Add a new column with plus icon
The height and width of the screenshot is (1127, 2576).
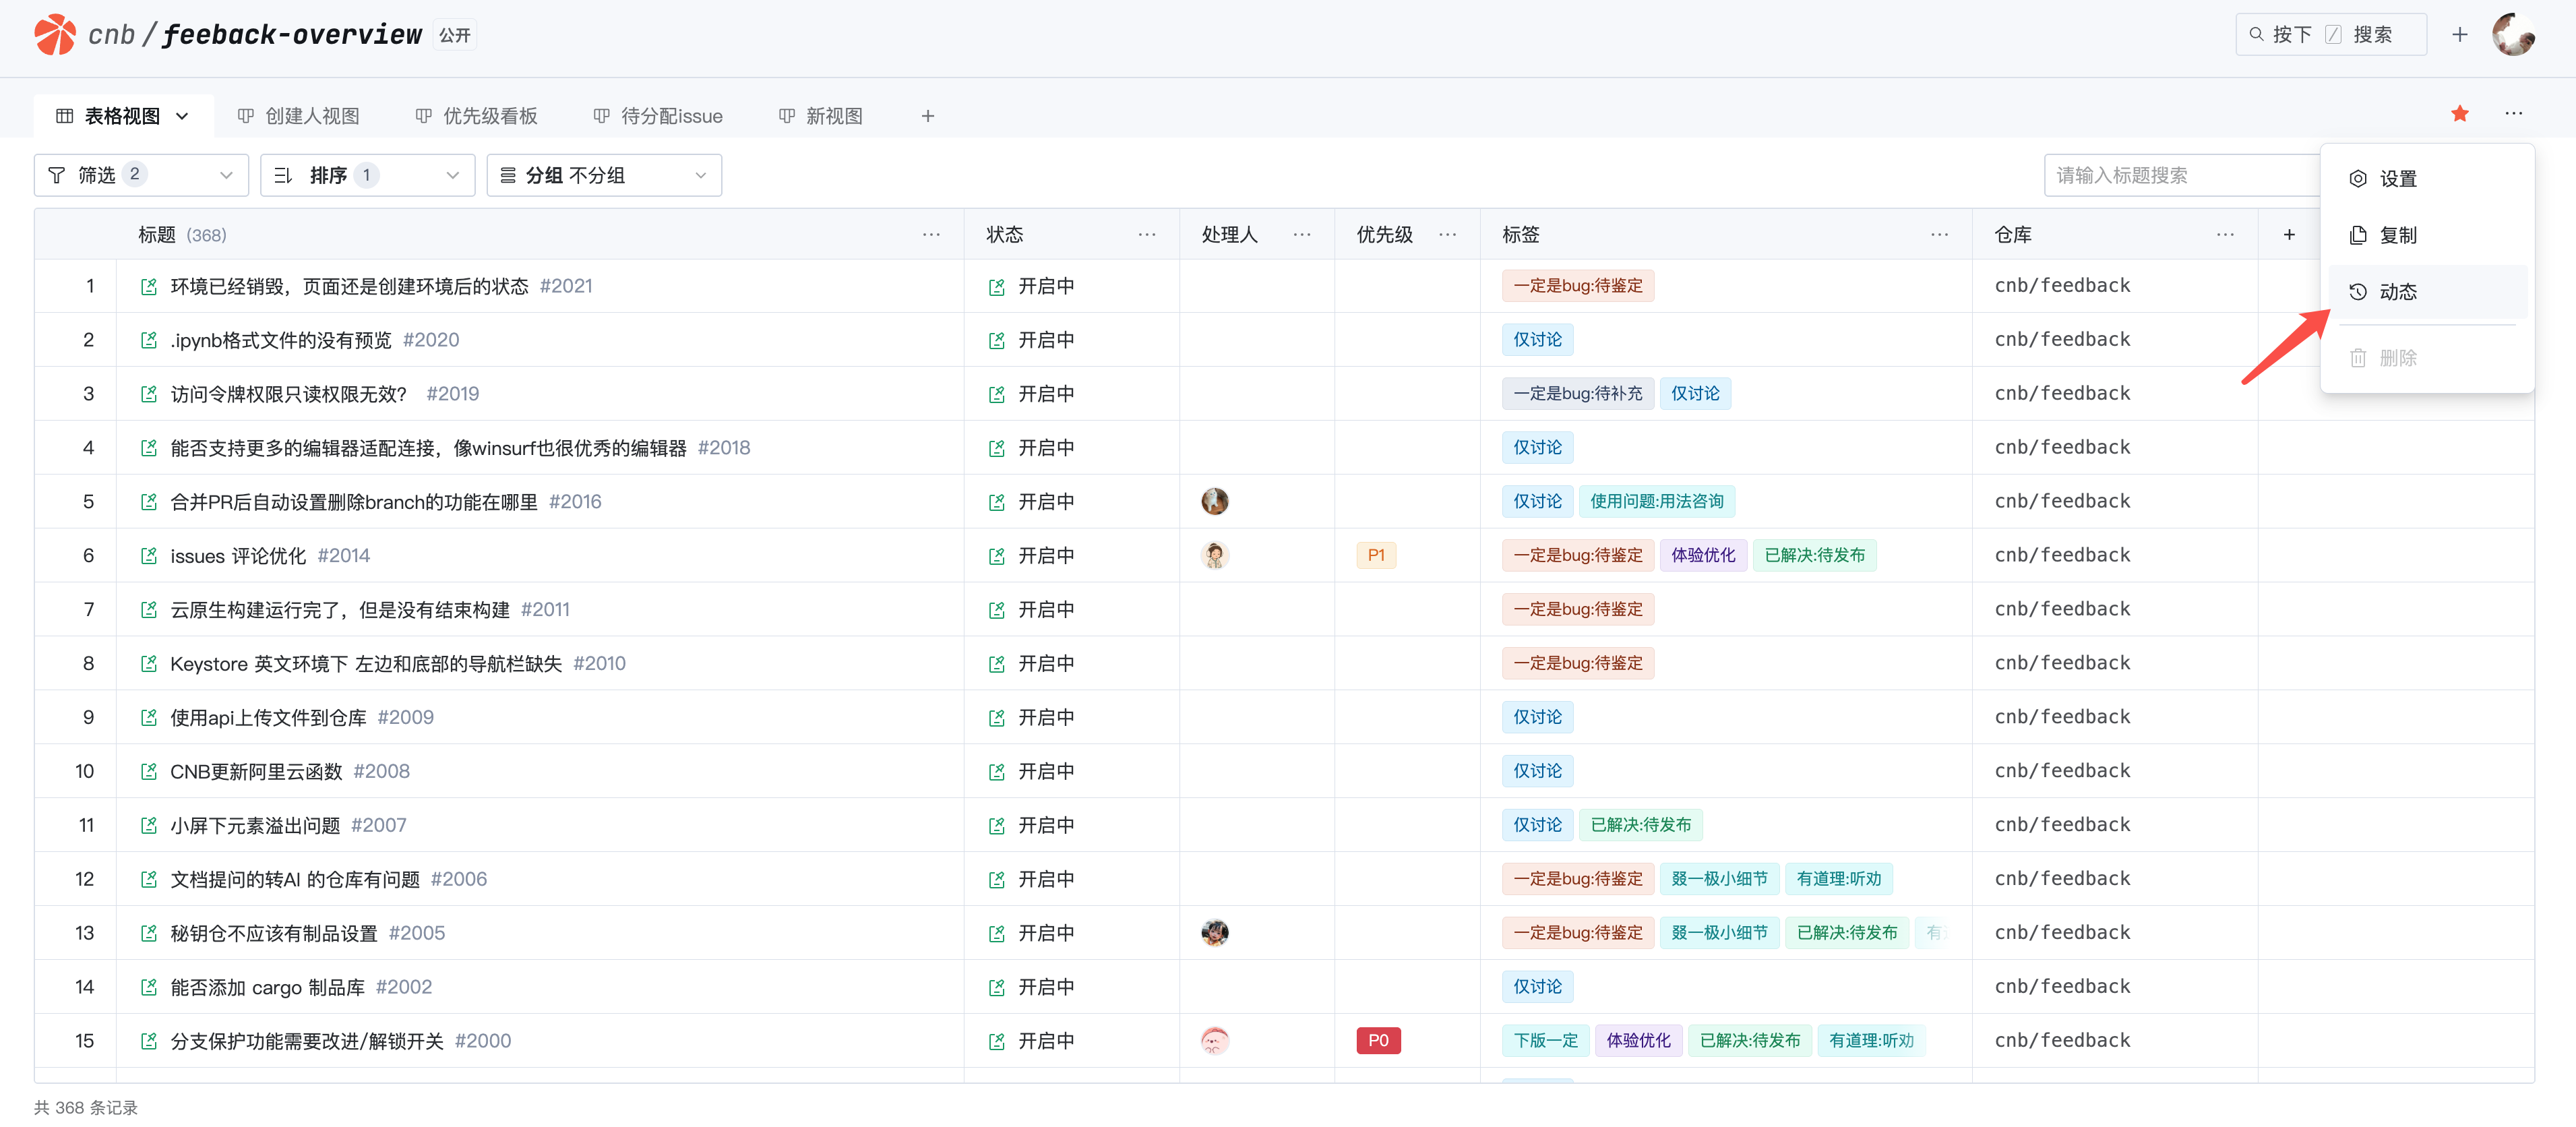[x=2288, y=235]
